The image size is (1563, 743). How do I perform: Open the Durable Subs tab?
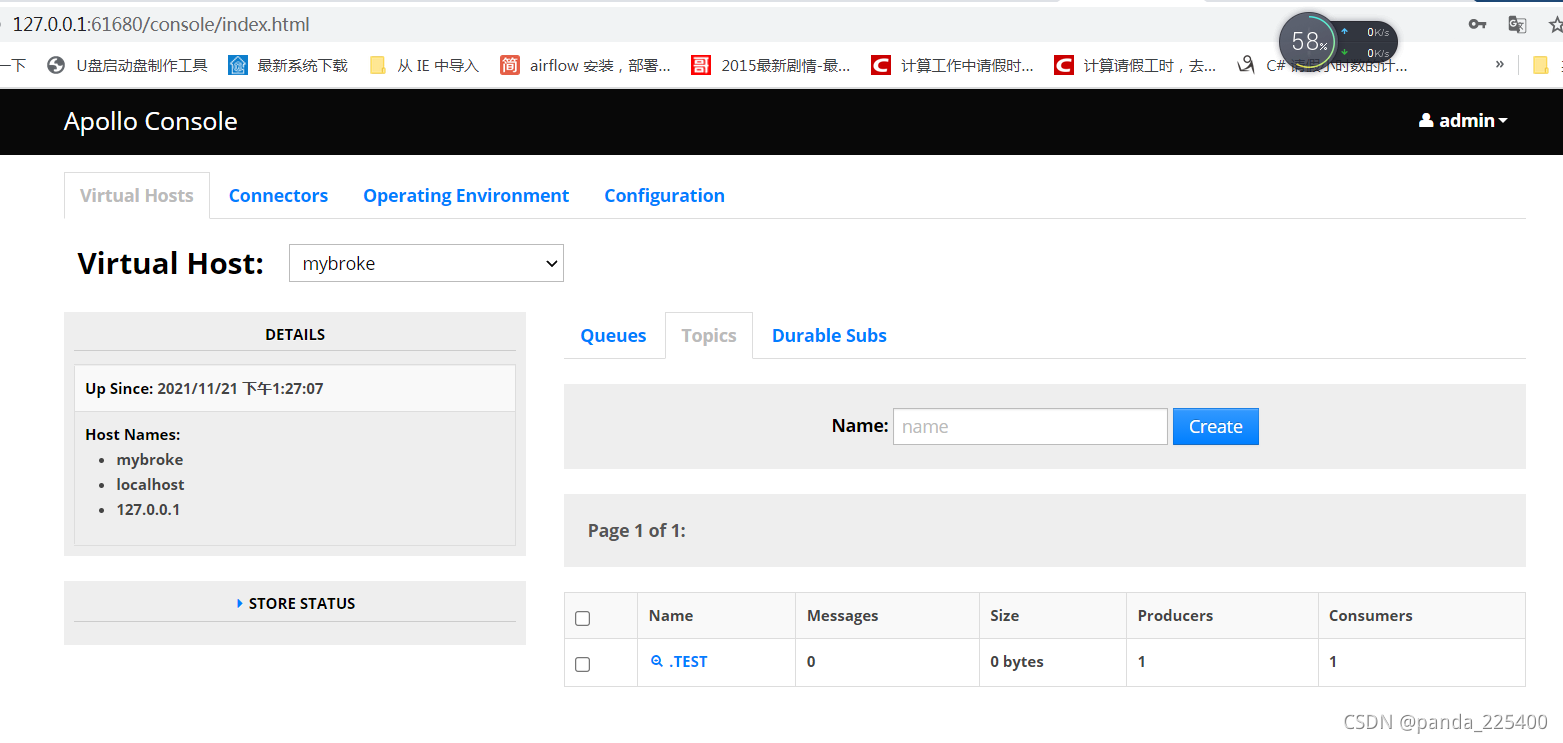[x=829, y=335]
